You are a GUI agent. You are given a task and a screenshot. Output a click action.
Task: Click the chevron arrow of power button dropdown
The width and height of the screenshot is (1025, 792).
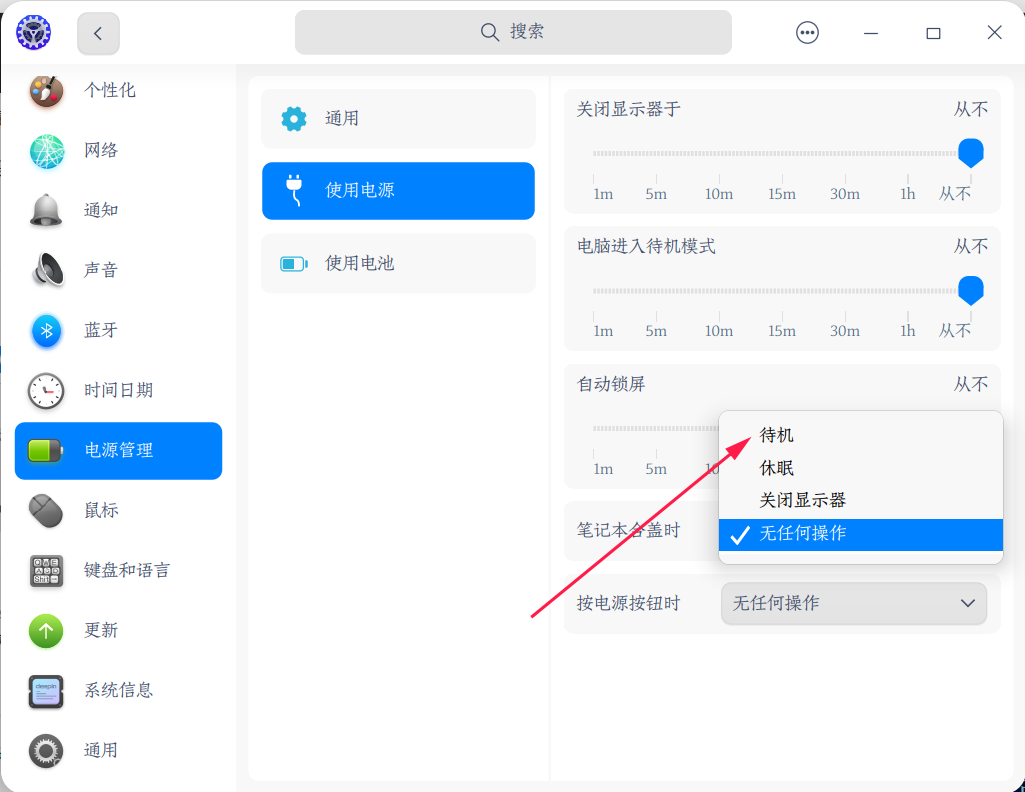point(968,603)
